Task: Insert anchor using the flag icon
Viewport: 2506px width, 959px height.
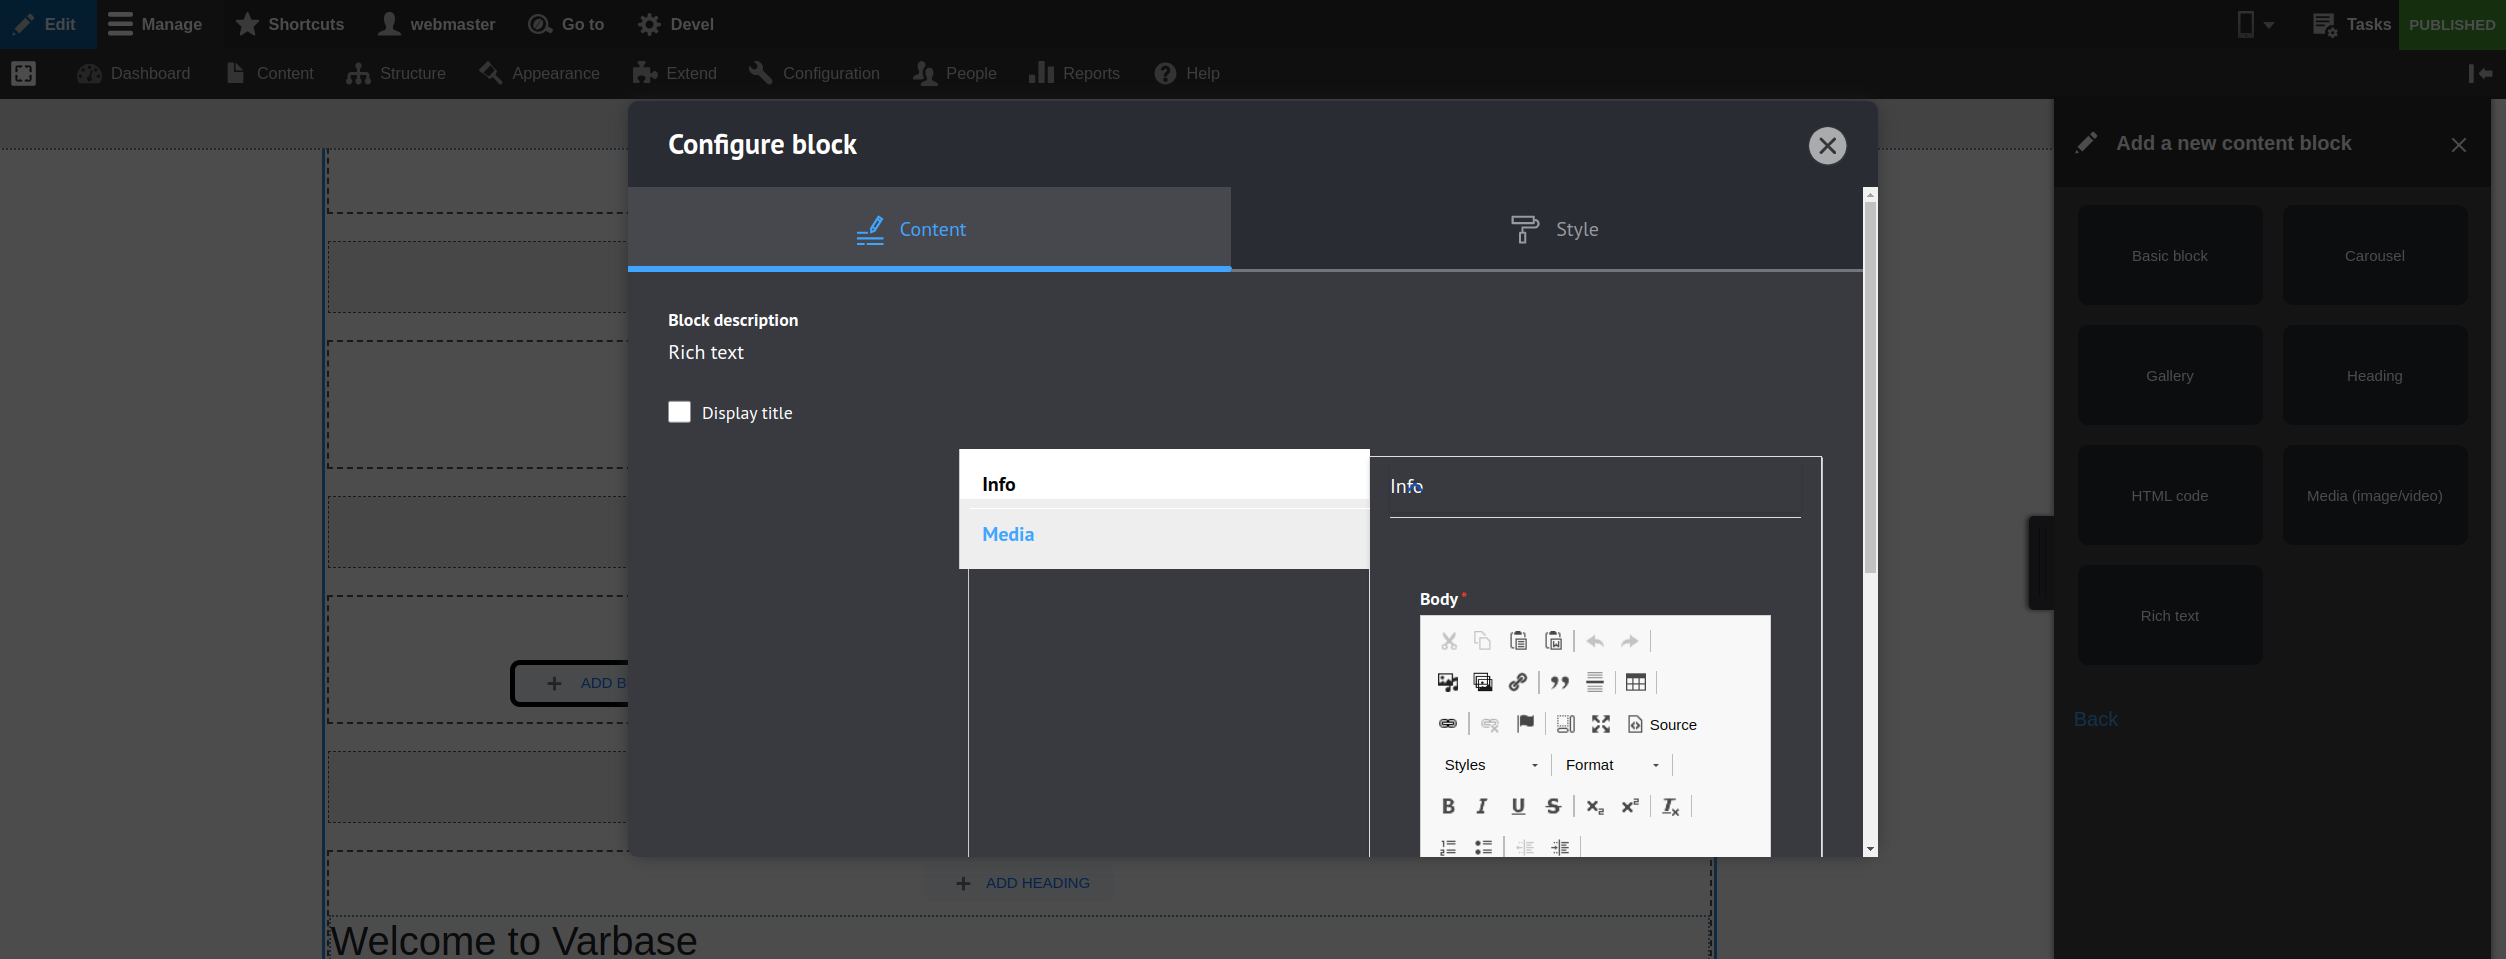Action: coord(1525,724)
